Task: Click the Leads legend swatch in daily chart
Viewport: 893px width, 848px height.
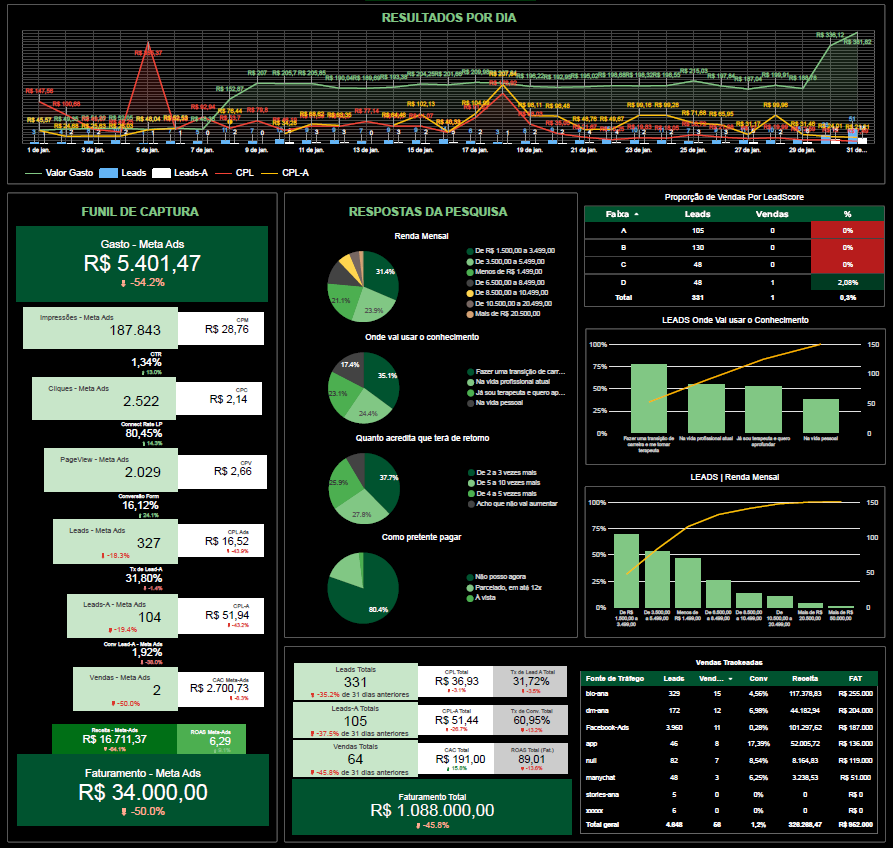Action: 109,173
